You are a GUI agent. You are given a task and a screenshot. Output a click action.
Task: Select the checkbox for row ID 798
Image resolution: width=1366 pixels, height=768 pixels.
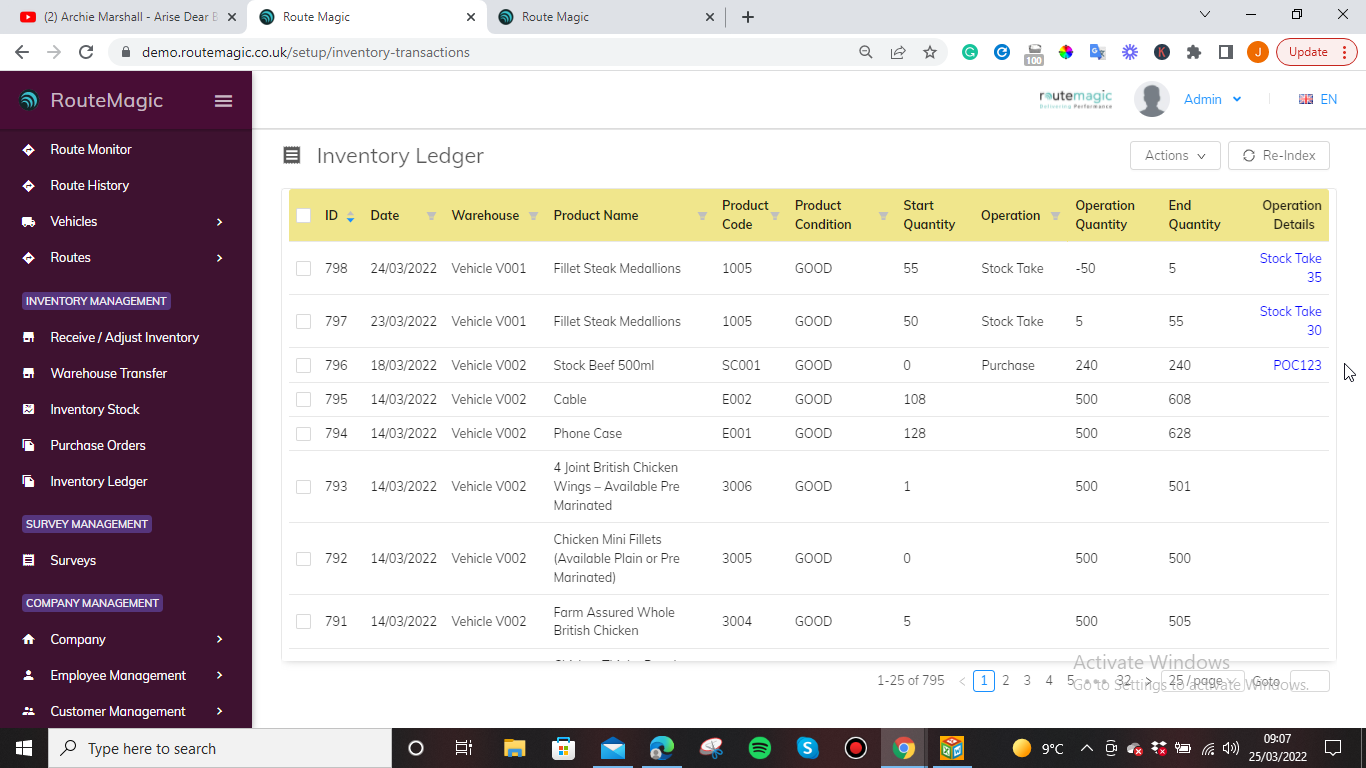[x=304, y=269]
